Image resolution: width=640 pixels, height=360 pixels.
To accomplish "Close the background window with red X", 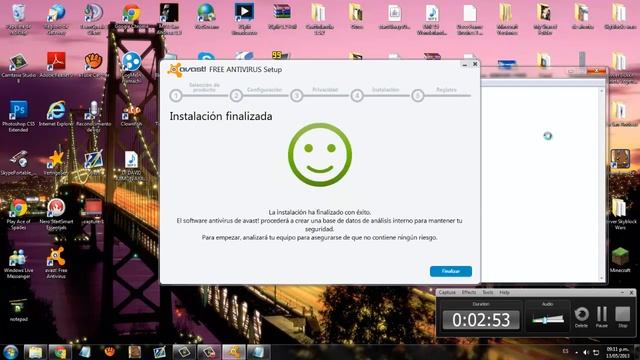I will pyautogui.click(x=596, y=71).
